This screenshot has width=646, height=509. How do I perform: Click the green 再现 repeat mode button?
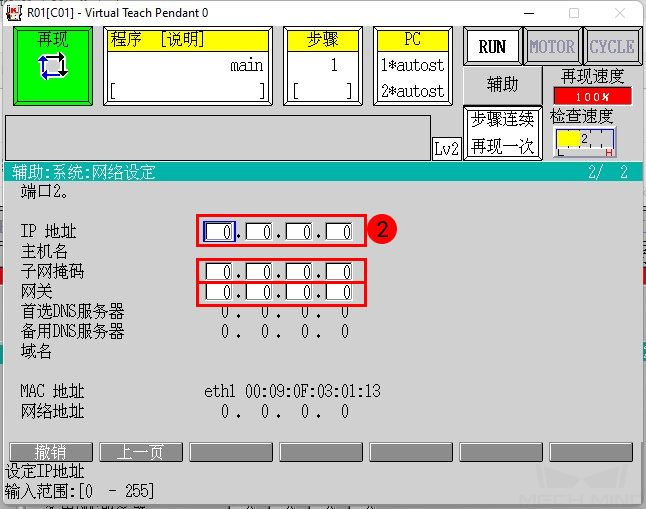pos(53,66)
